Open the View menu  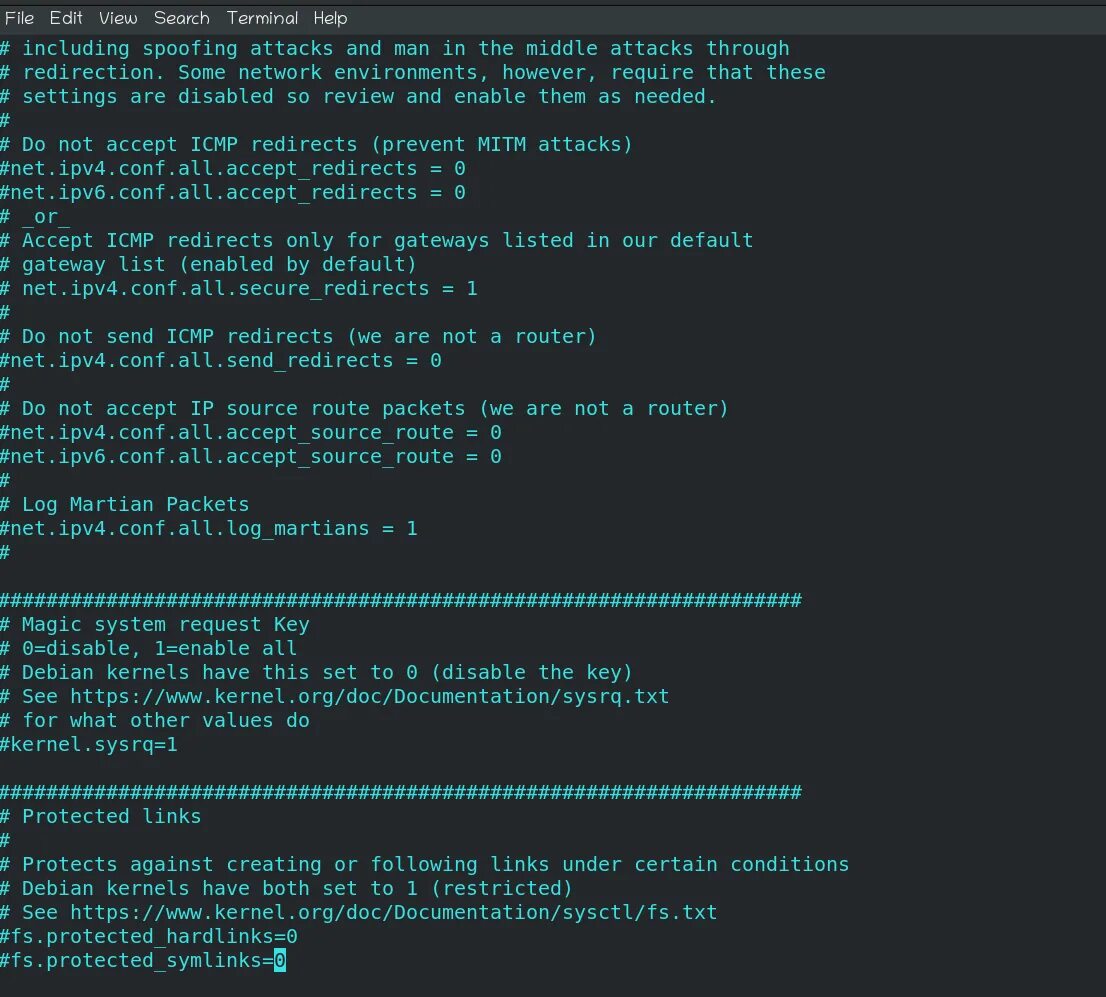pos(118,18)
